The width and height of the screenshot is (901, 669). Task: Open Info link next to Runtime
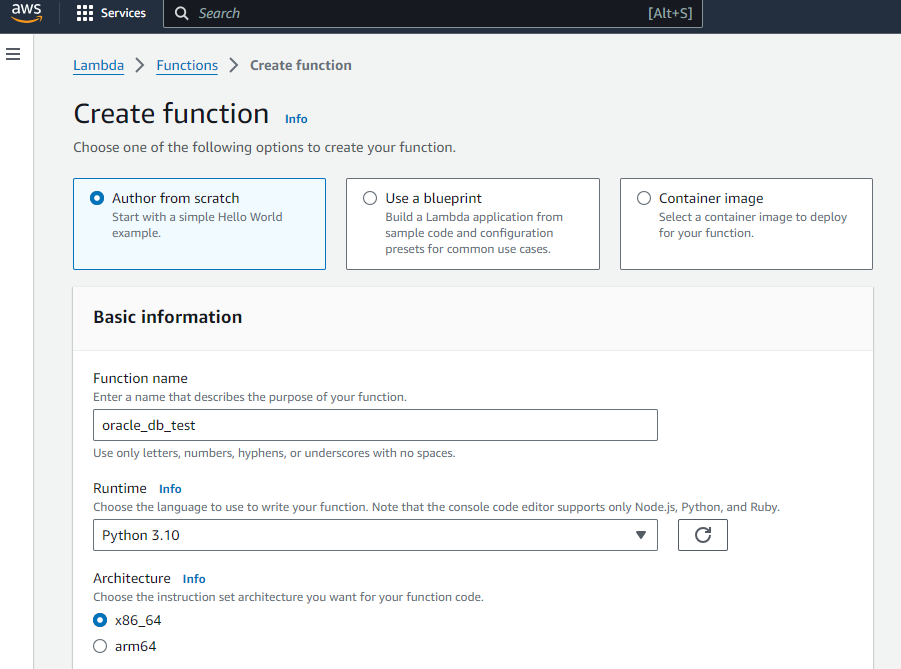(170, 489)
